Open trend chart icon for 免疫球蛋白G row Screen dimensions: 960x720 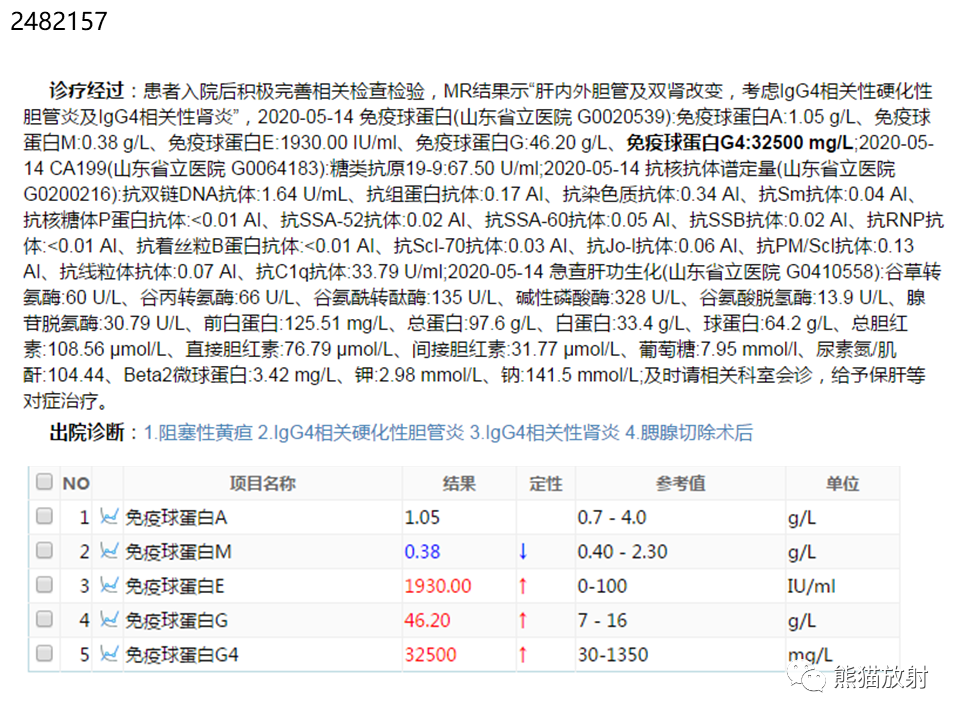tap(108, 620)
